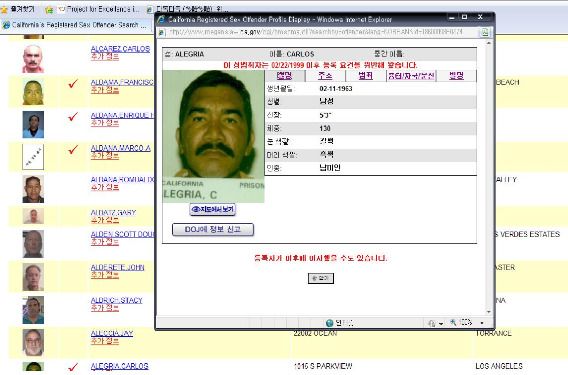Screen dimensions: 568x375
Task: Click the weight value 130
Action: (325, 128)
